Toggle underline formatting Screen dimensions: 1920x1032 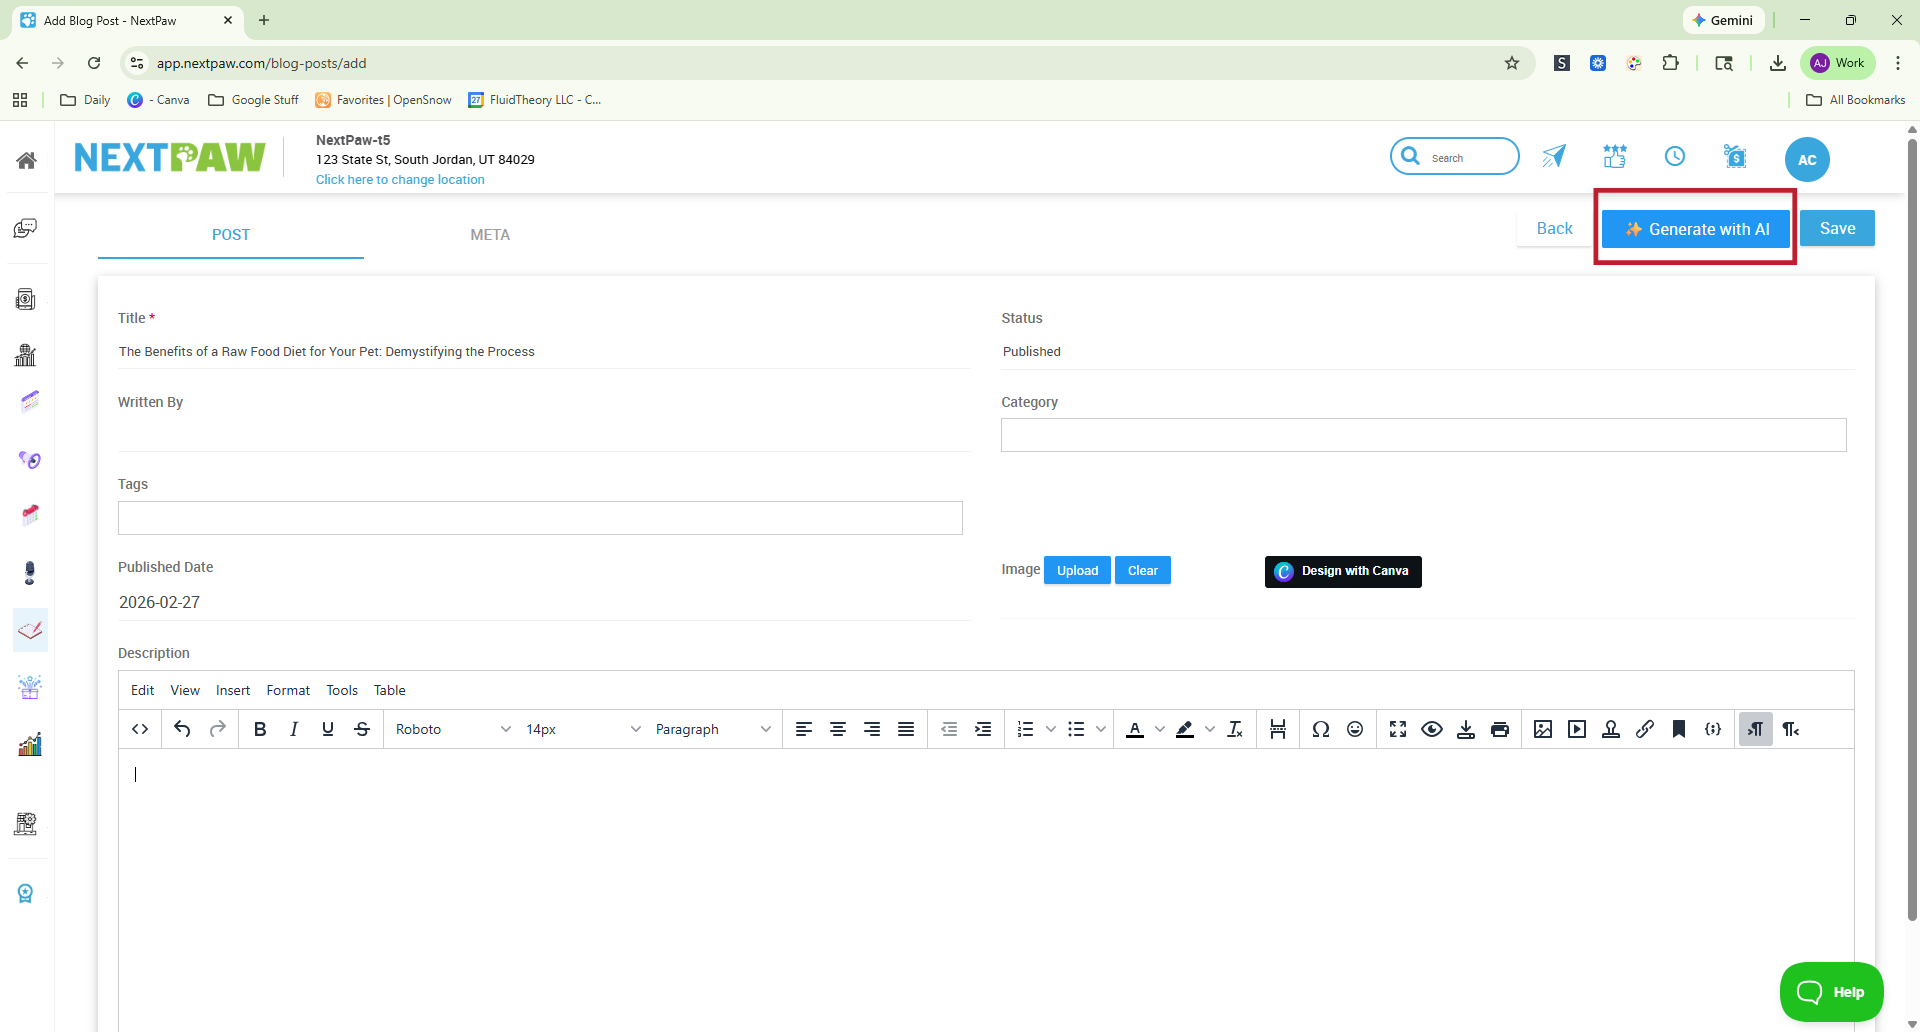tap(327, 729)
